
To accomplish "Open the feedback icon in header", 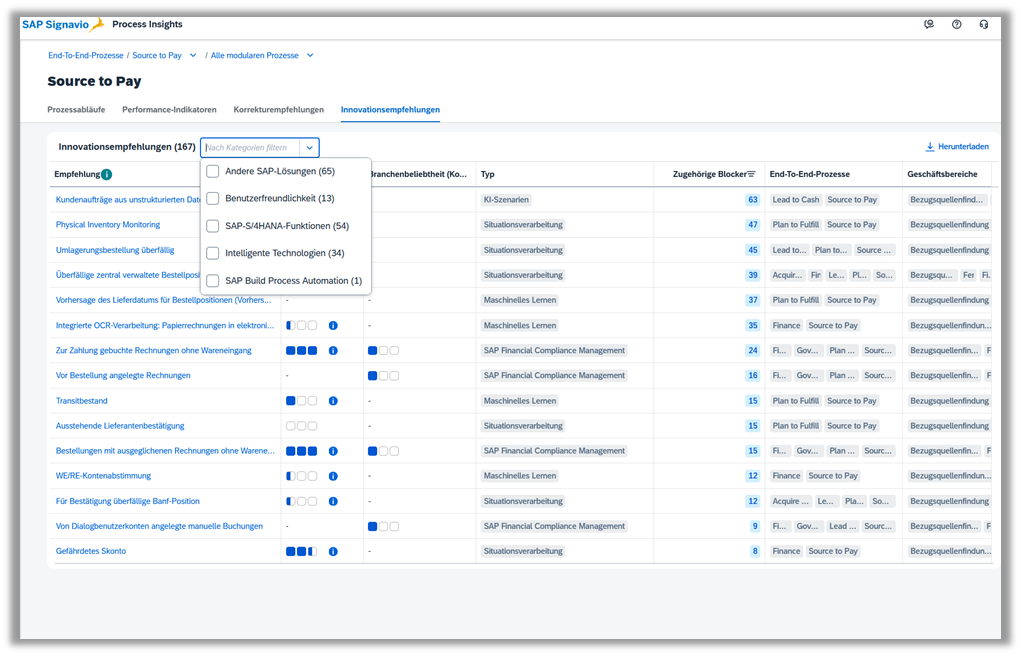I will [x=929, y=24].
